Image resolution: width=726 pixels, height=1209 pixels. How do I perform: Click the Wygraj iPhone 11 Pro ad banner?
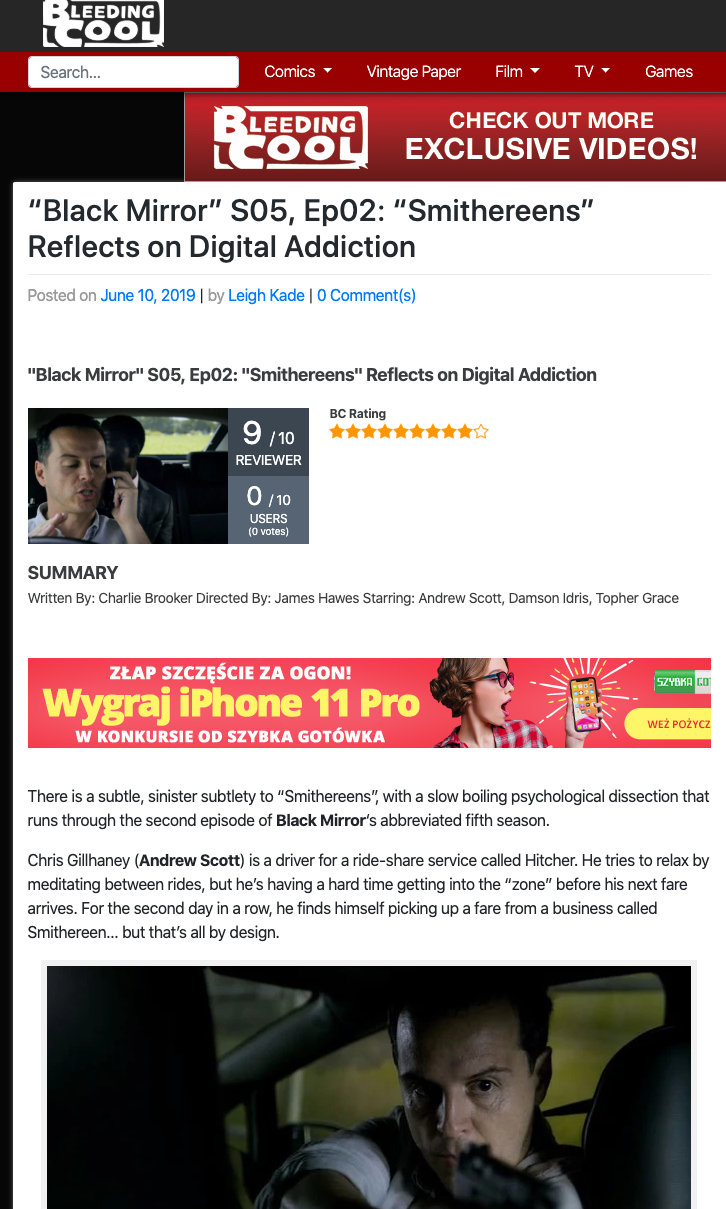click(369, 703)
